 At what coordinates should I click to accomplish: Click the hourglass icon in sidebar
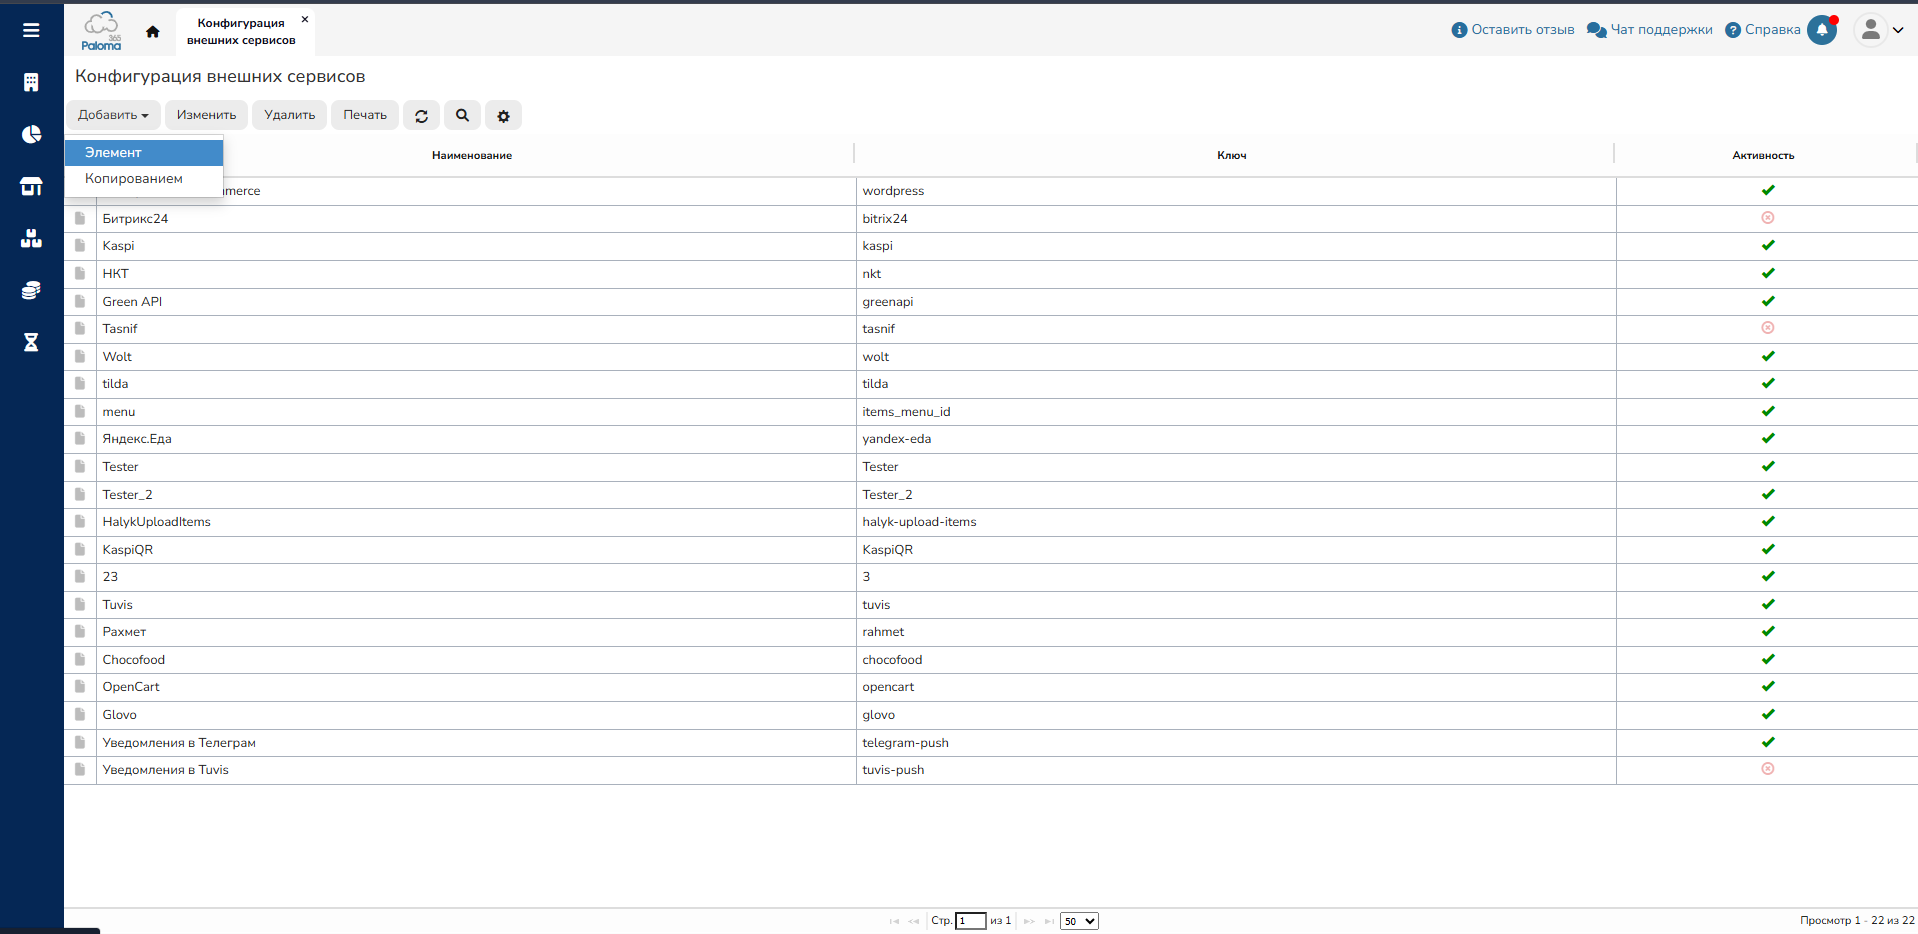coord(31,342)
